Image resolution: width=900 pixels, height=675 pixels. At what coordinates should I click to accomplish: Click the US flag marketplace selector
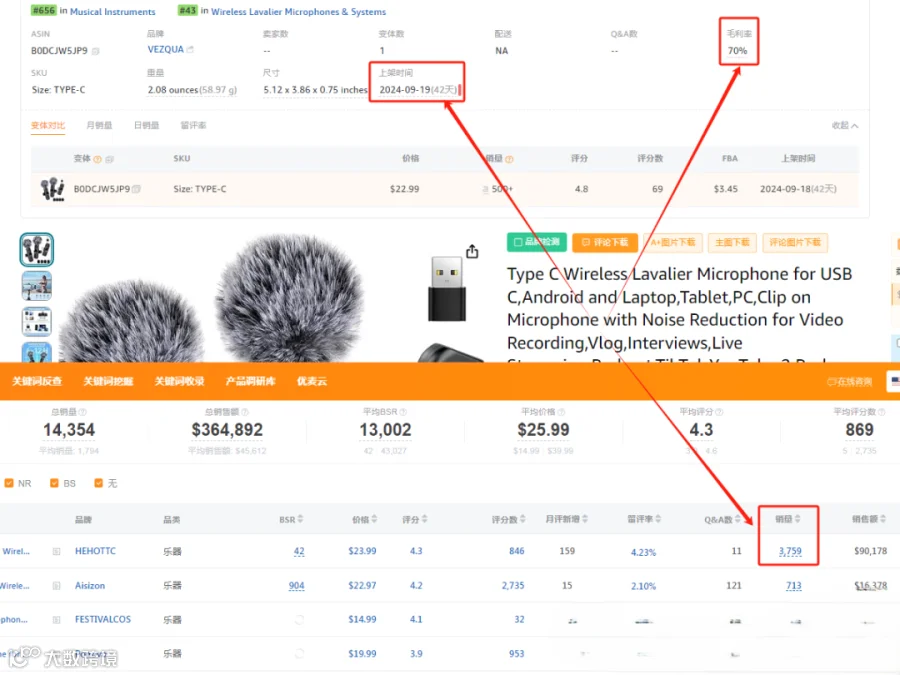pyautogui.click(x=894, y=382)
